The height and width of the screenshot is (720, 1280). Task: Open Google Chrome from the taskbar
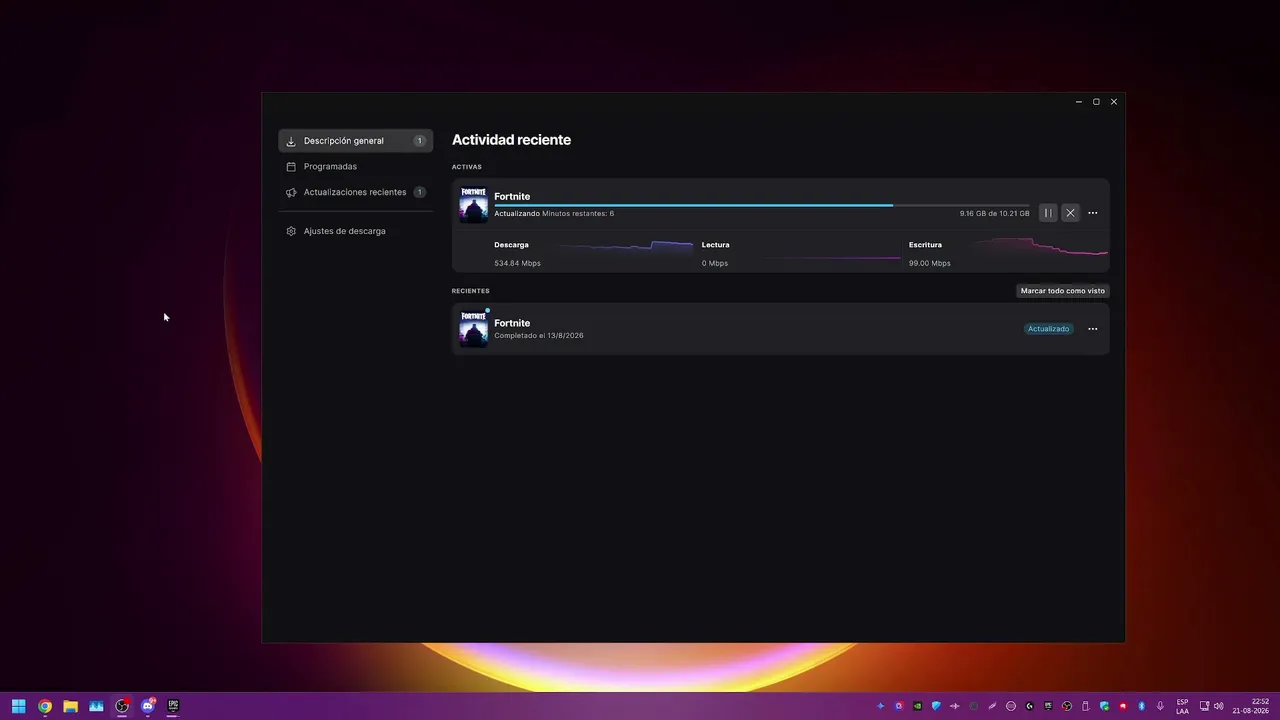tap(45, 706)
